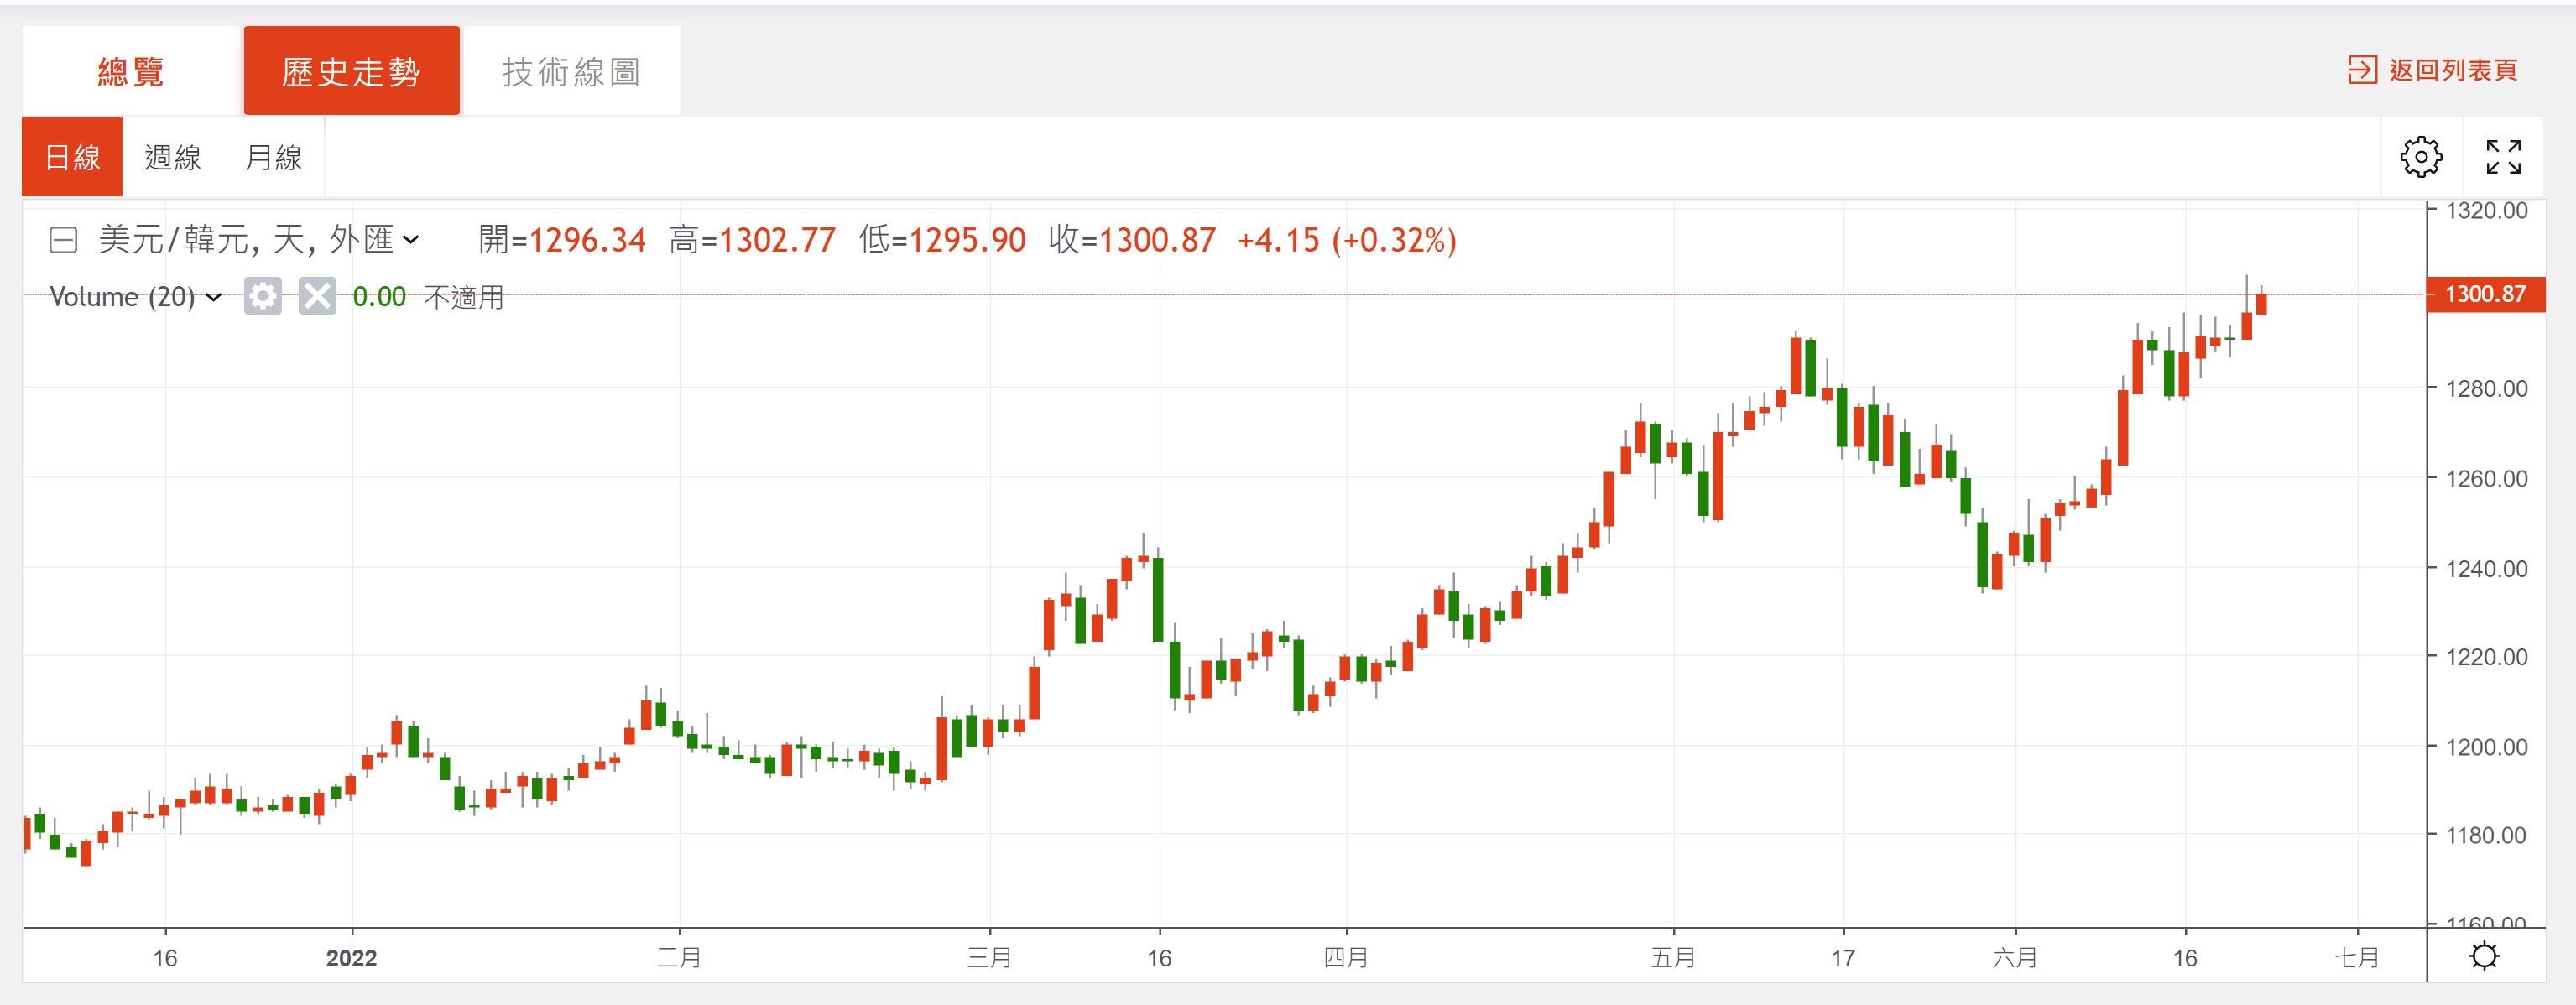This screenshot has width=2576, height=1005.
Task: Remove the Volume indicator
Action: click(317, 297)
